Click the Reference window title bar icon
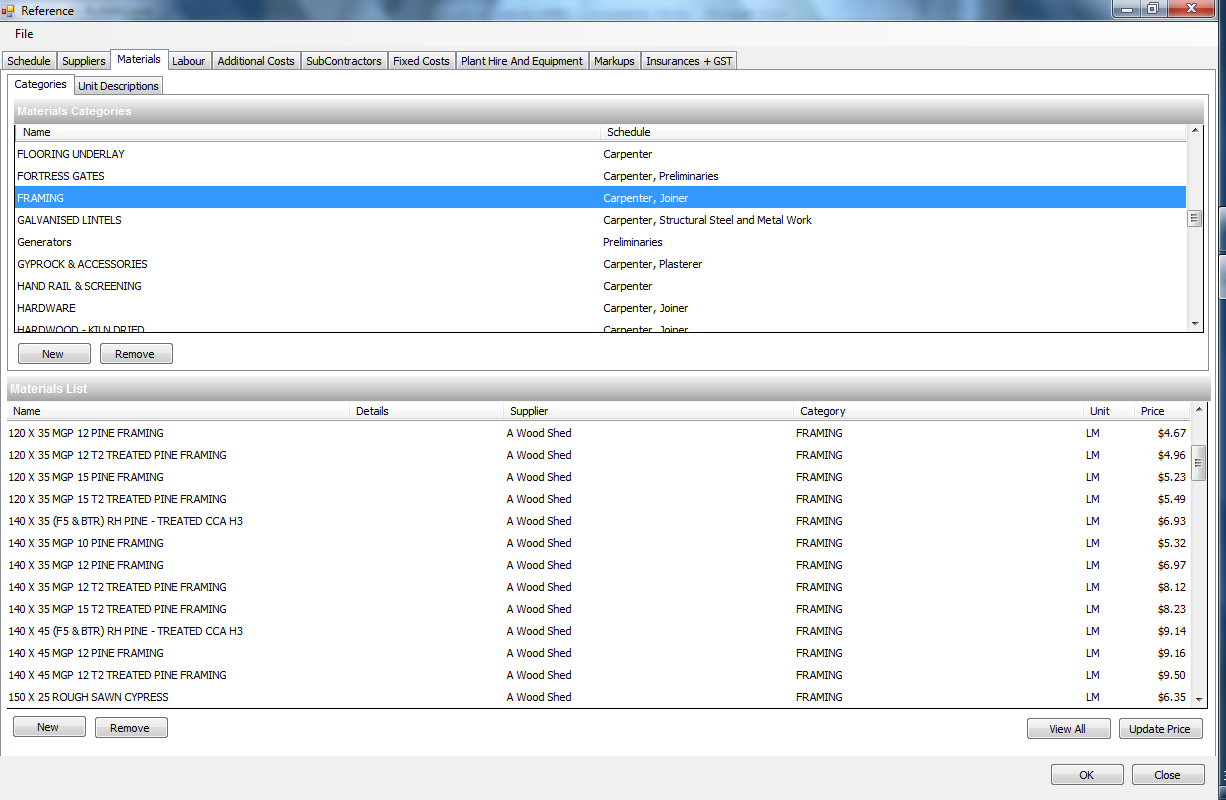The image size is (1226, 800). pos(8,10)
